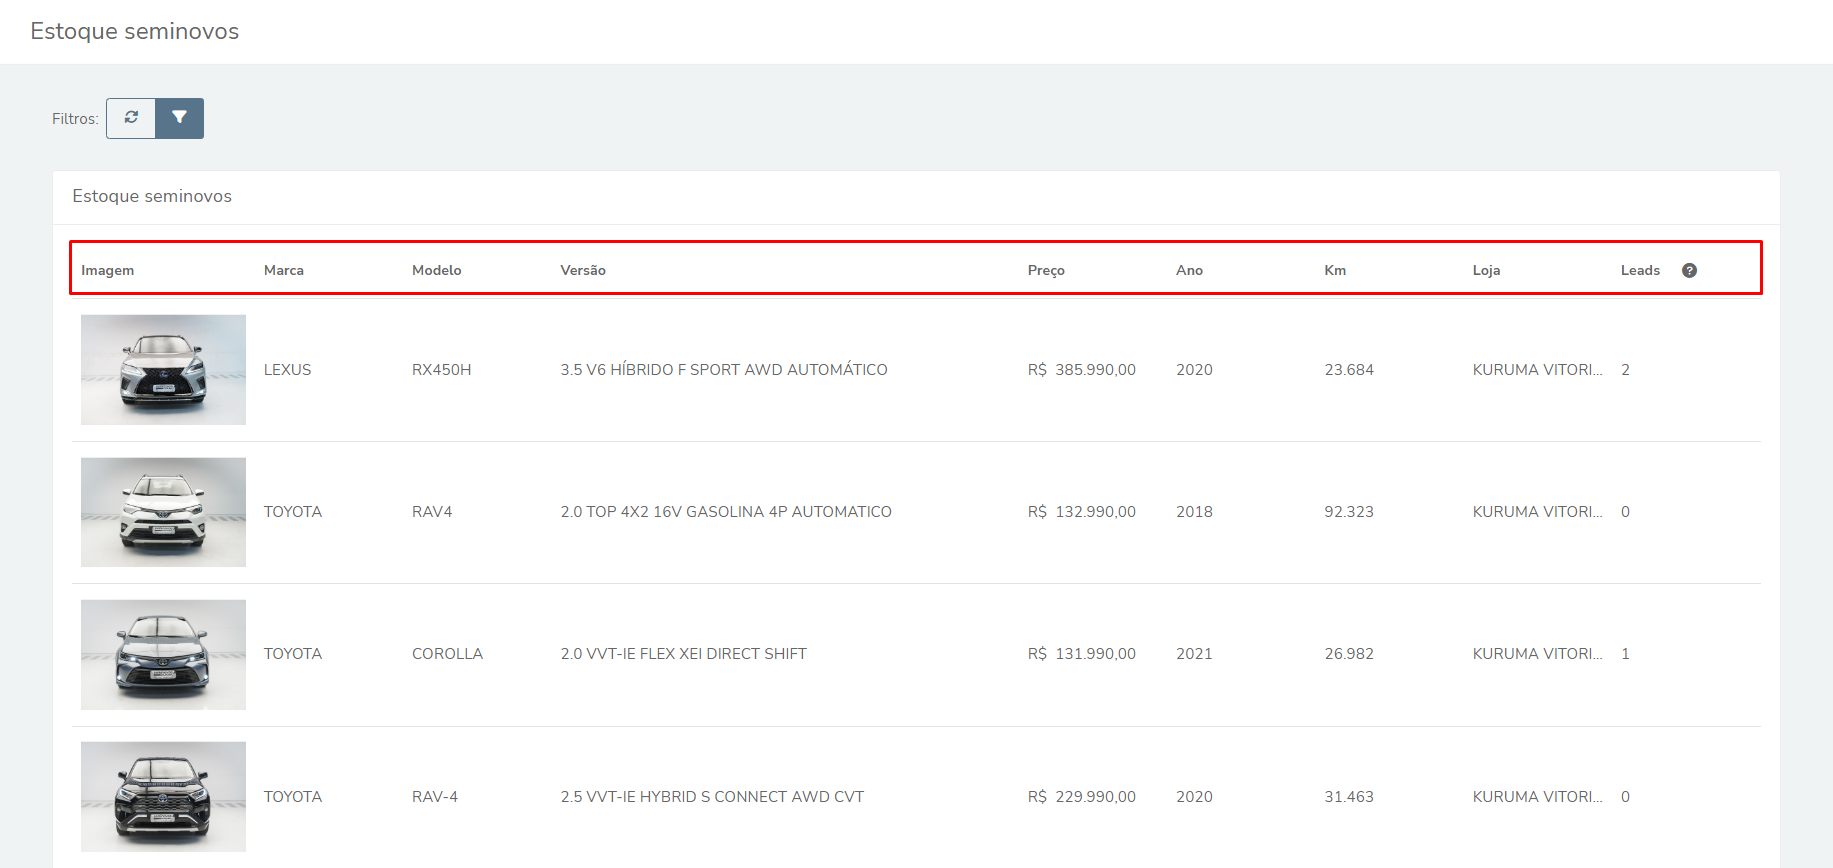Click the RAV4 model cell

click(432, 512)
